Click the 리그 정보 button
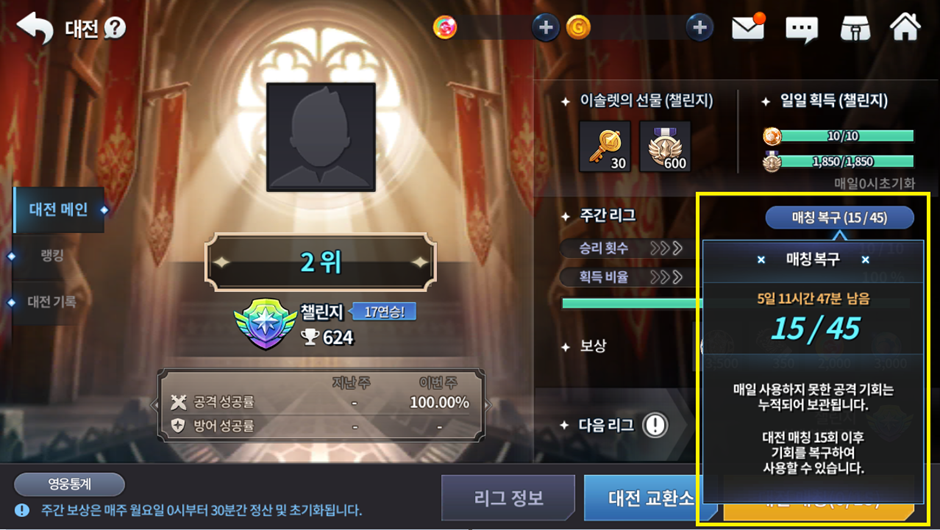940x530 pixels. pos(508,498)
